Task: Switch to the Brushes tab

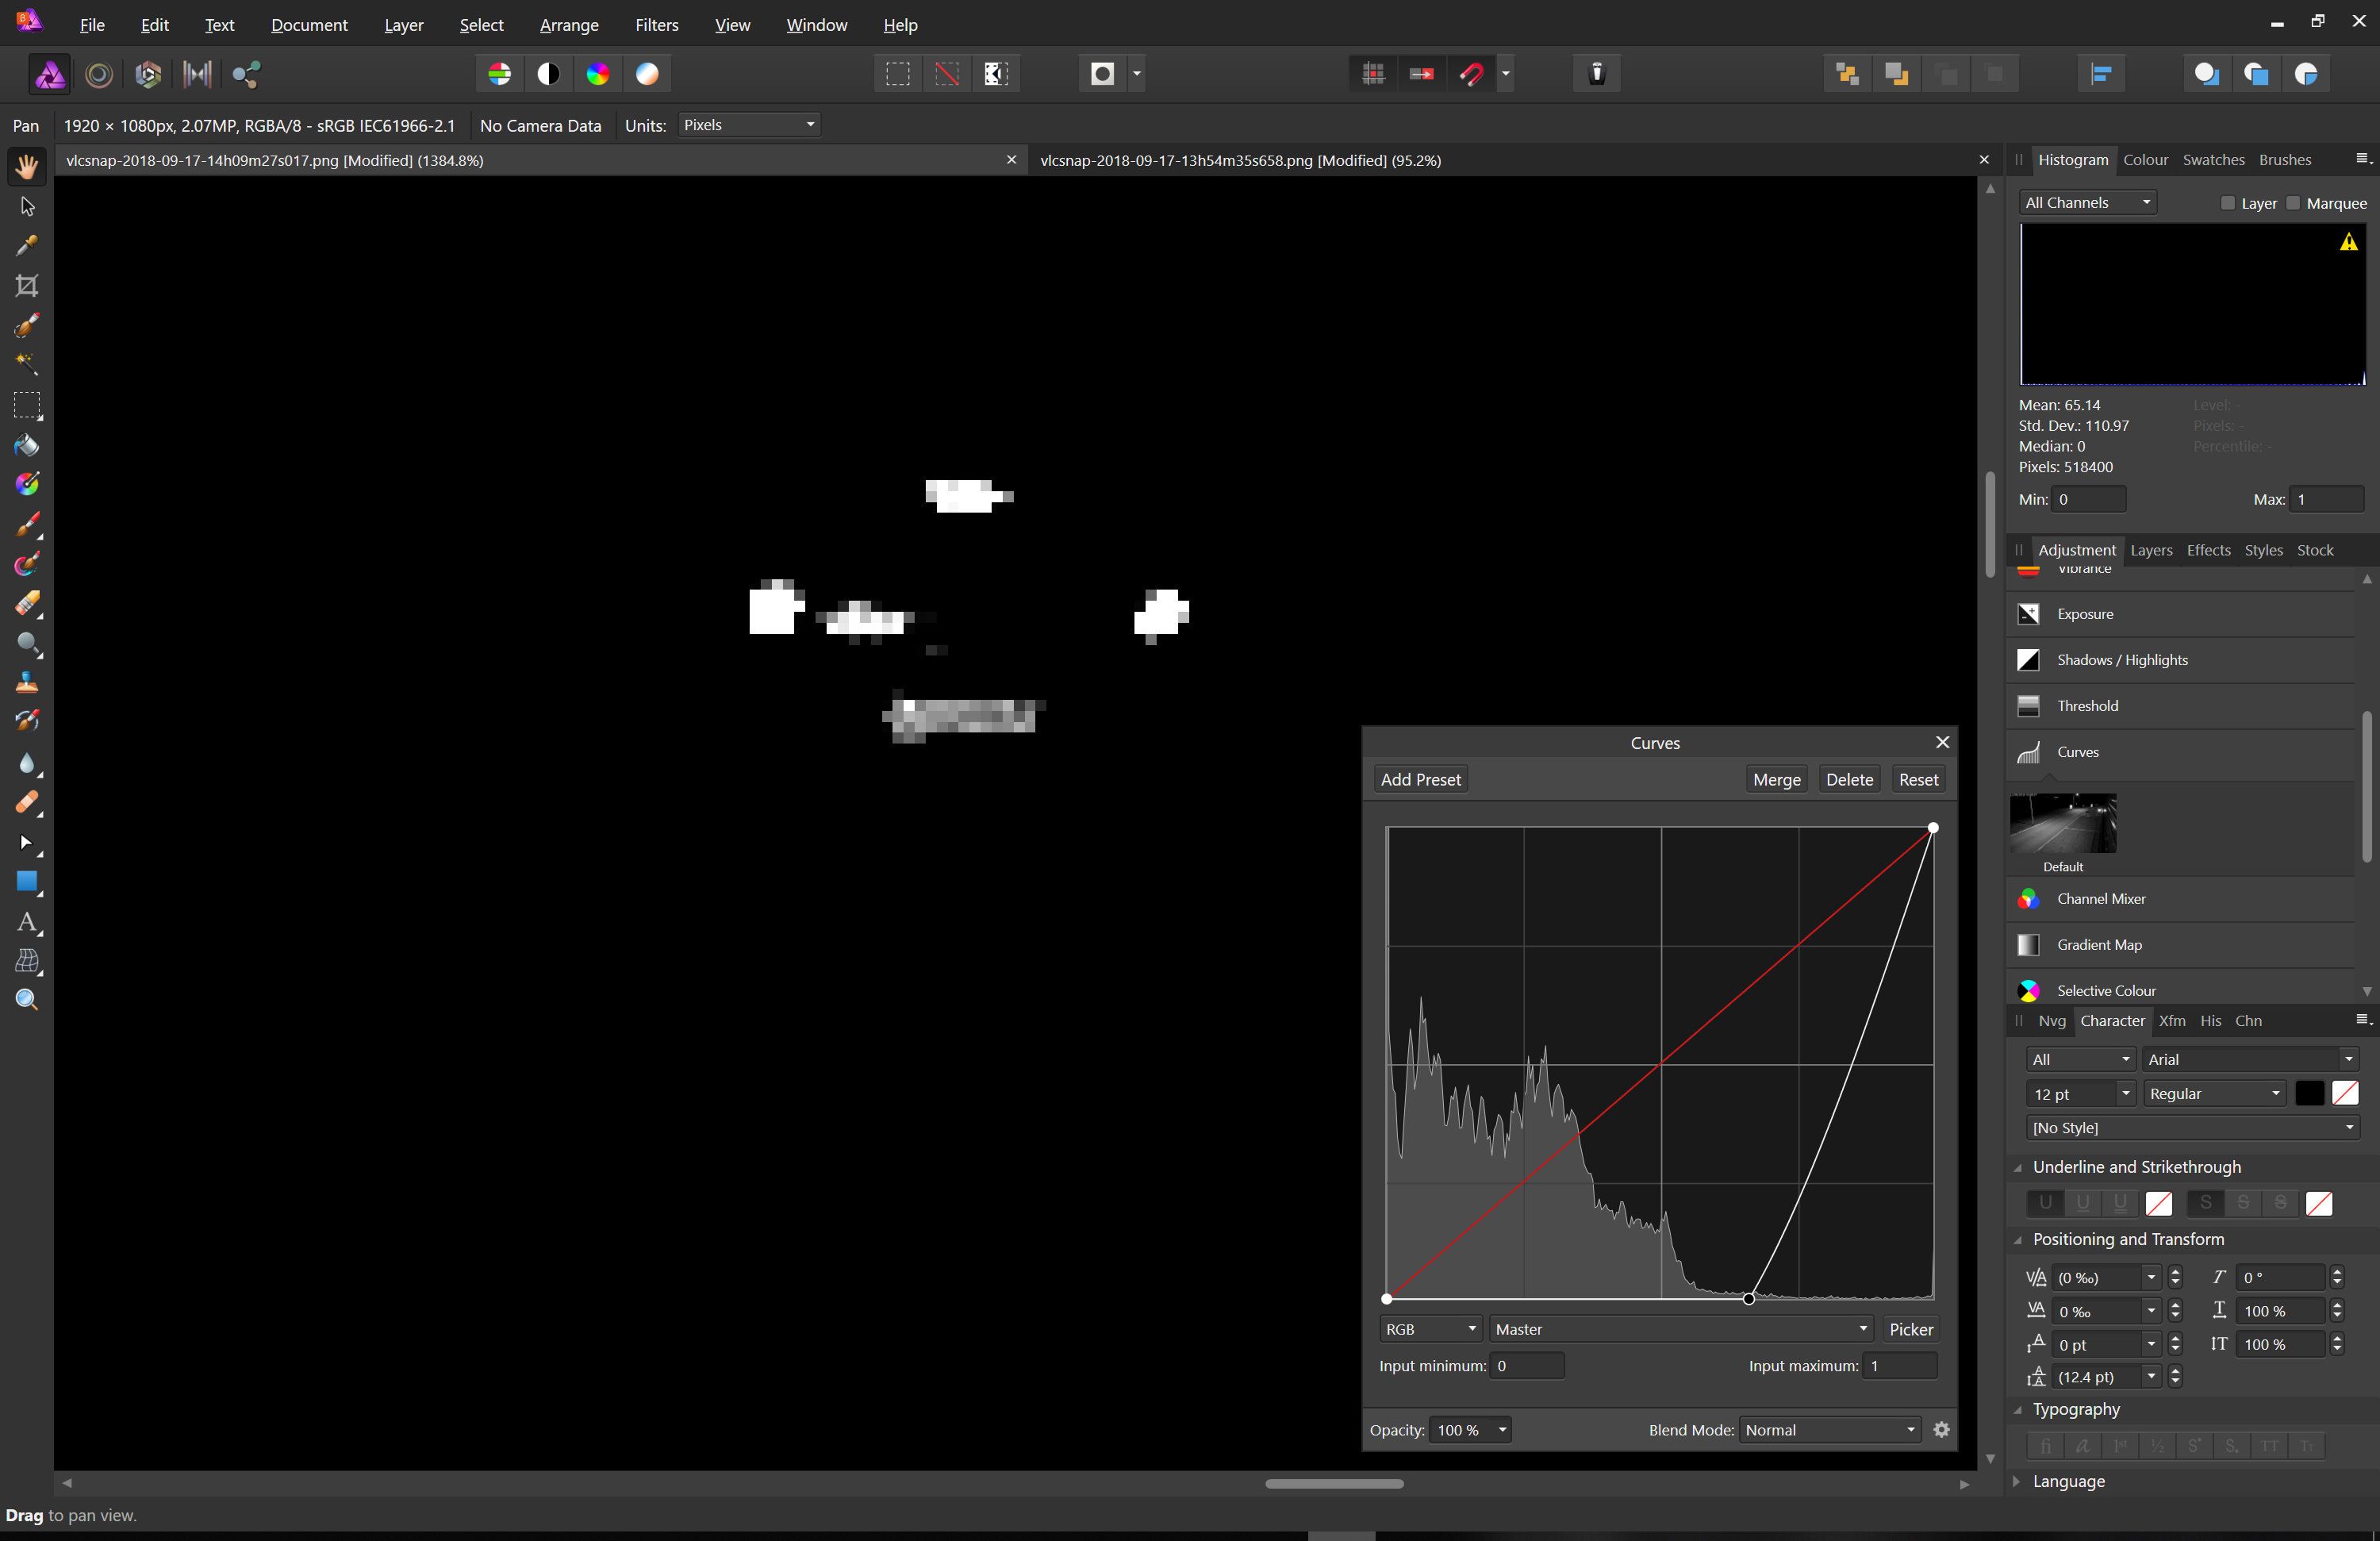Action: click(2284, 160)
